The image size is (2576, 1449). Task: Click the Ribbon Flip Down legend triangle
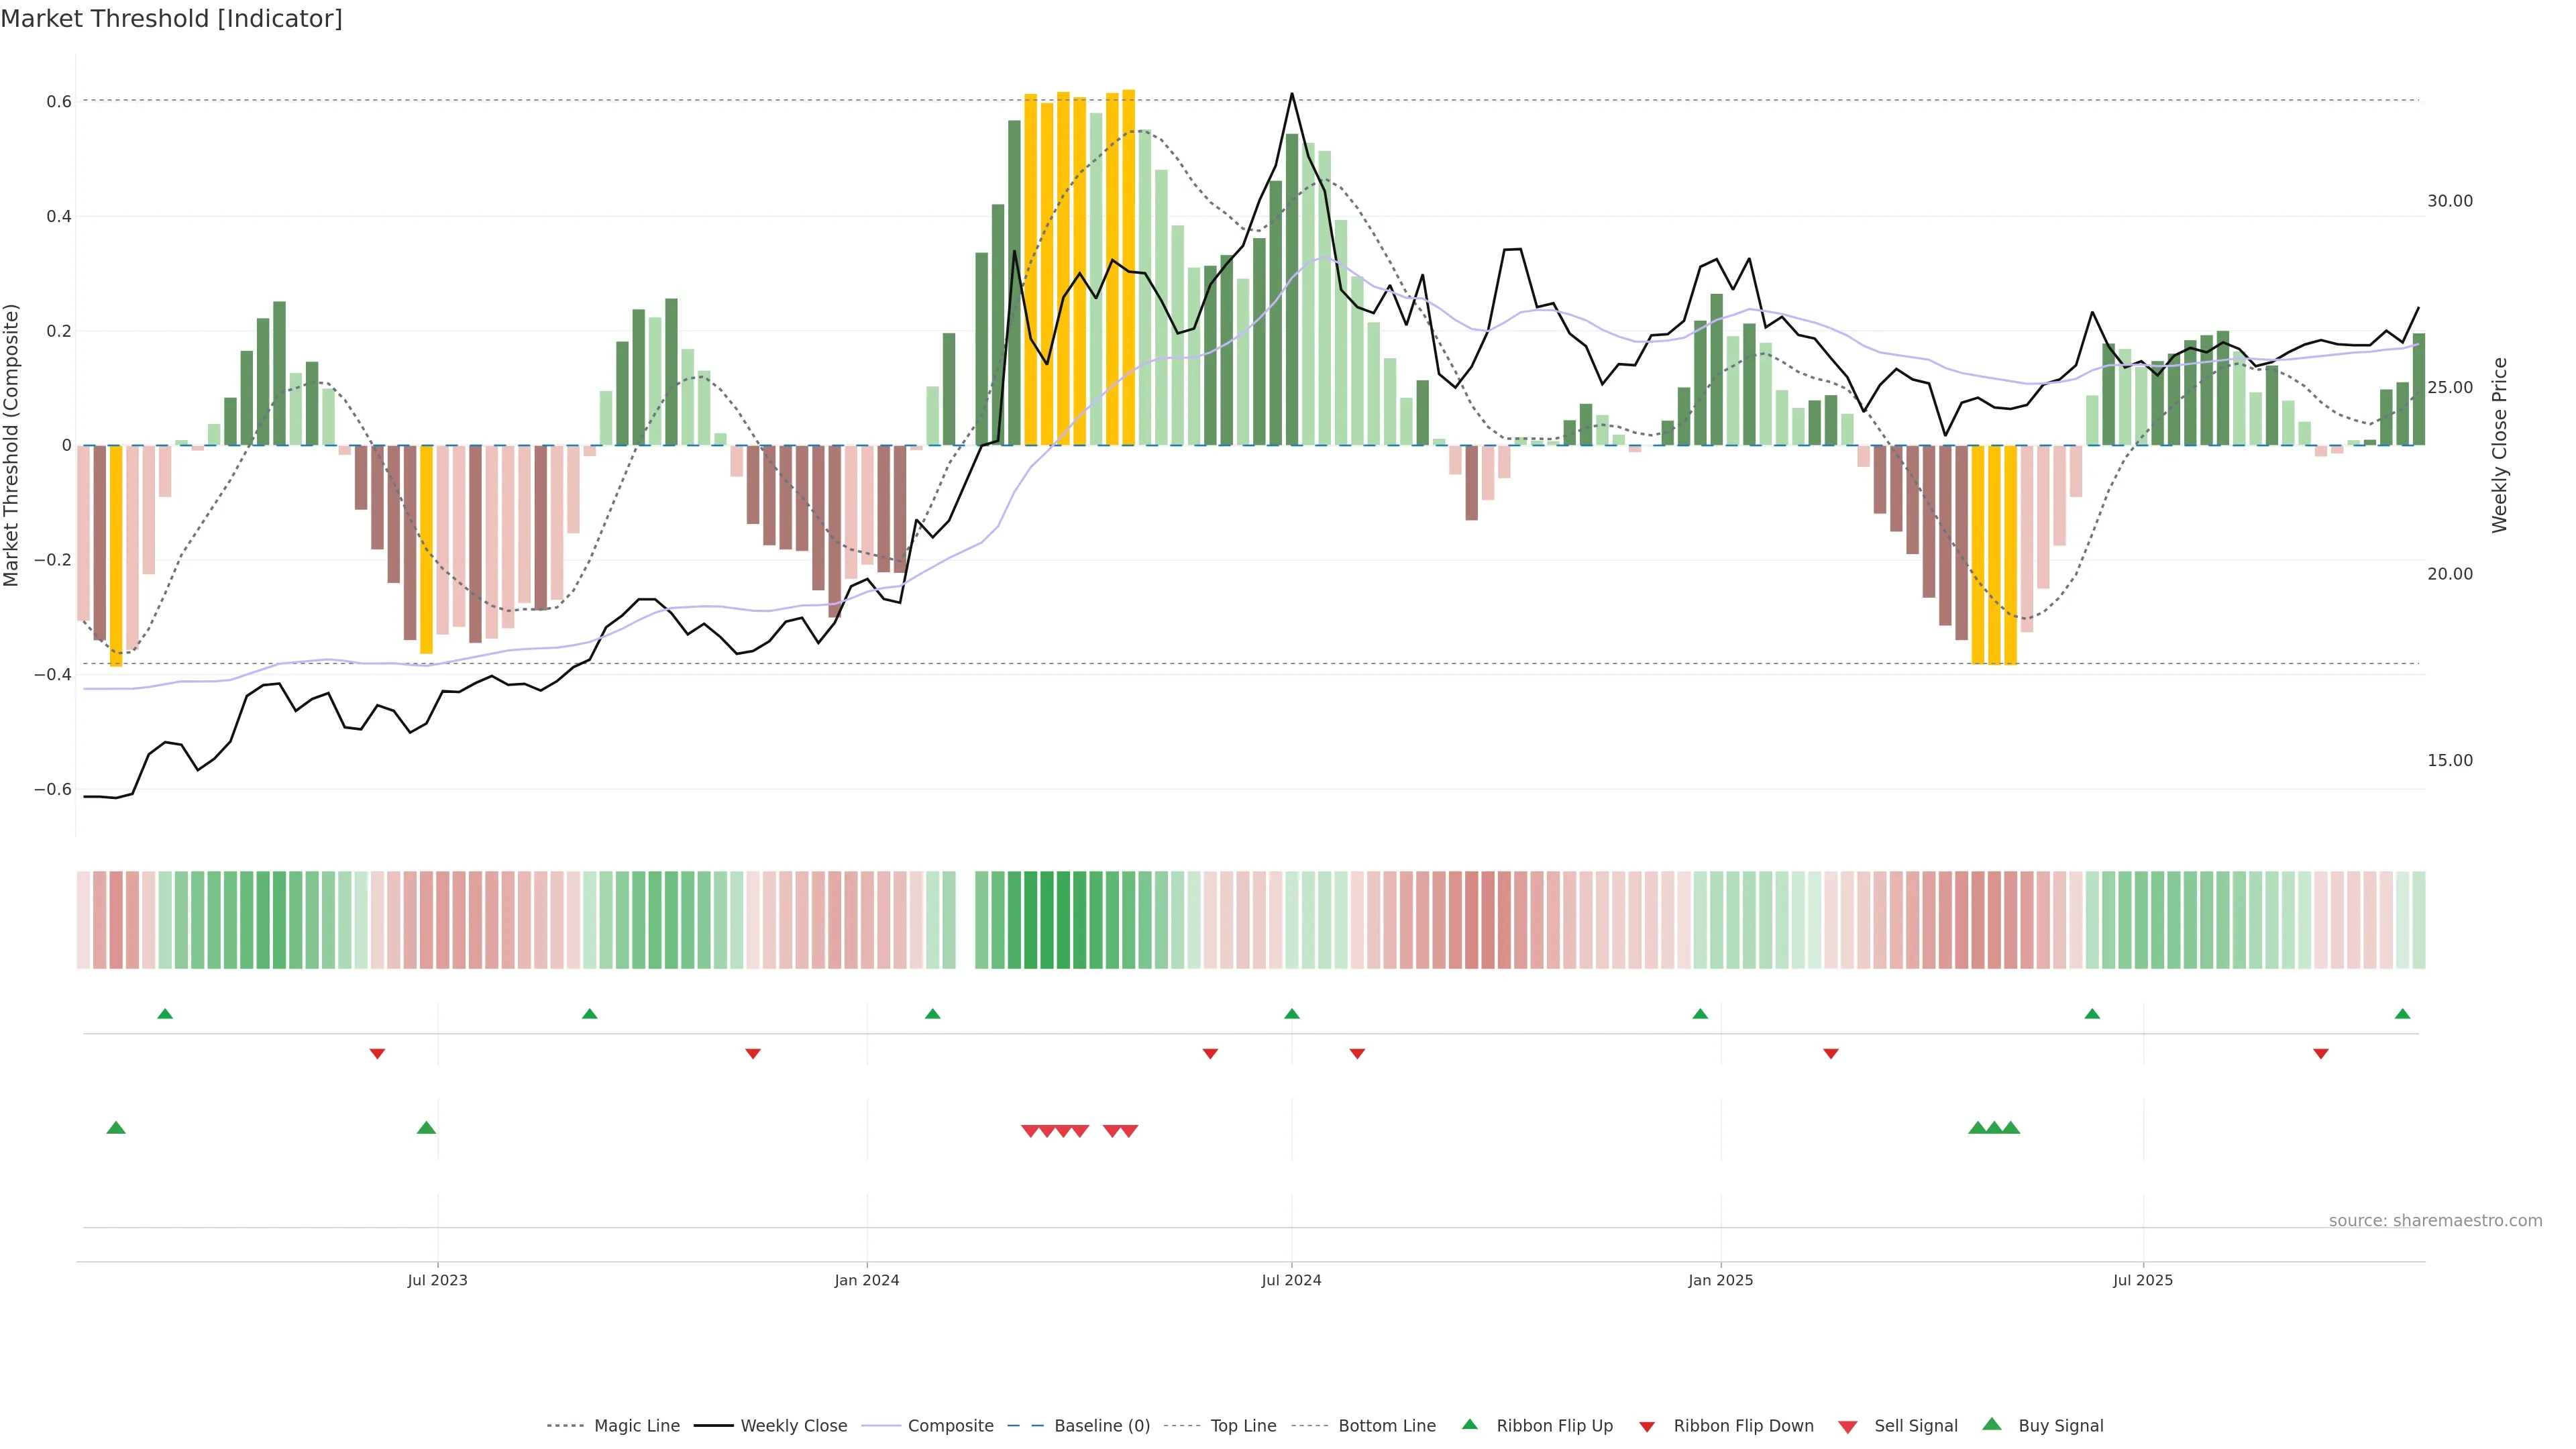click(1647, 1427)
